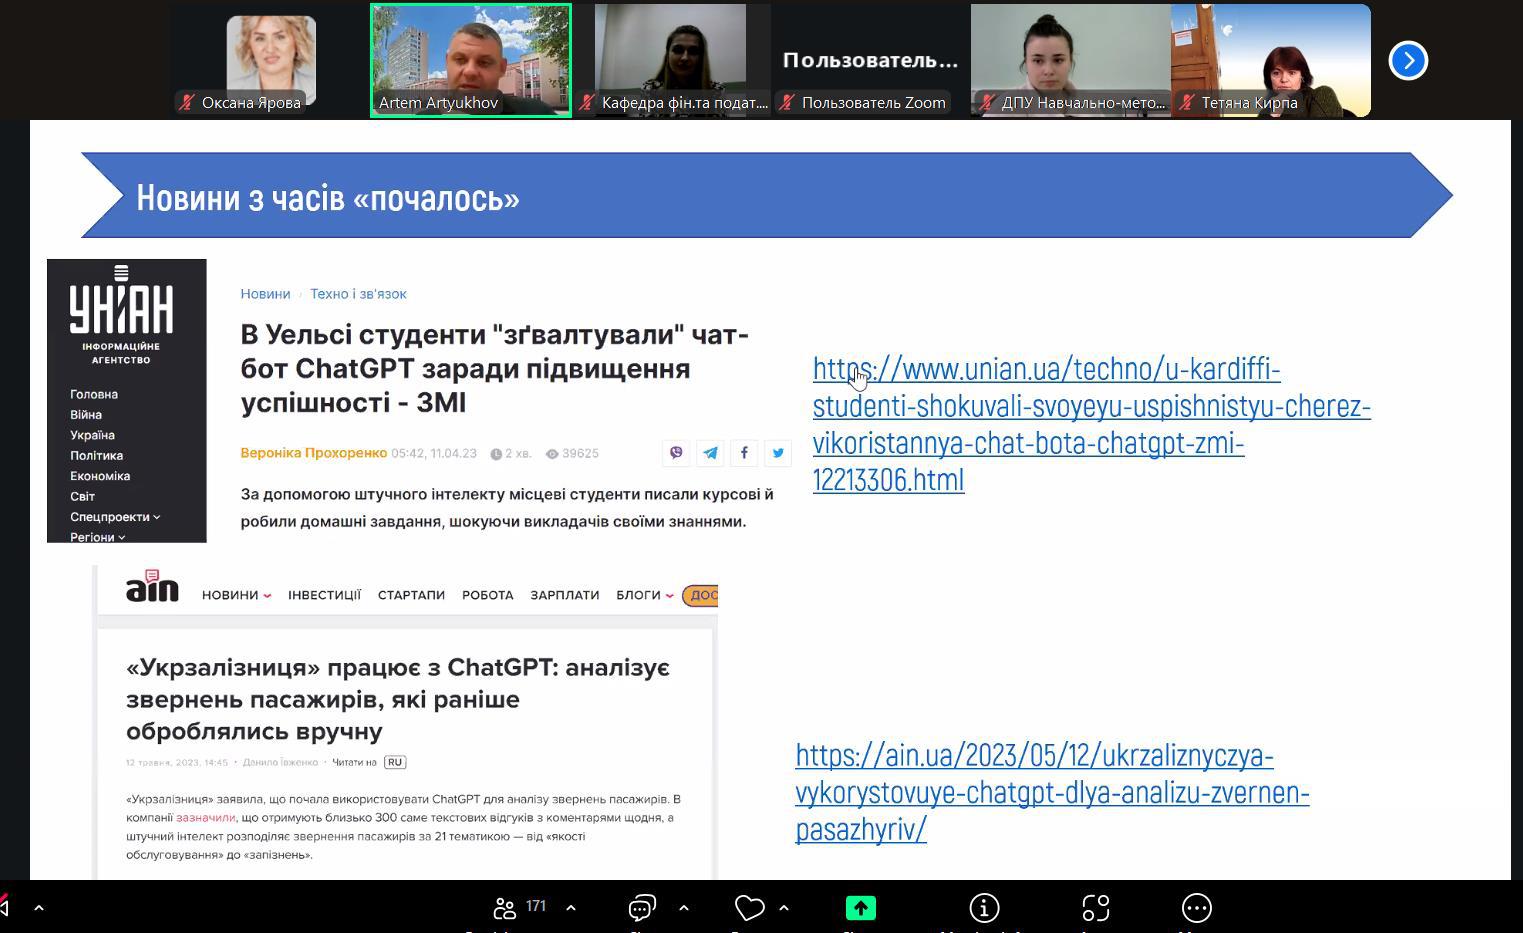
Task: Expand the audio options chevron
Action: [39, 908]
